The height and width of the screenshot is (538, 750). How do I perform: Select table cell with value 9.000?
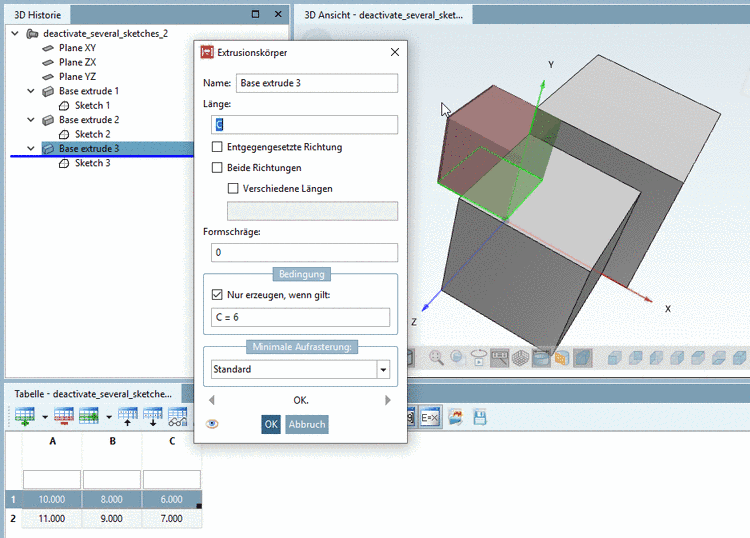[111, 518]
